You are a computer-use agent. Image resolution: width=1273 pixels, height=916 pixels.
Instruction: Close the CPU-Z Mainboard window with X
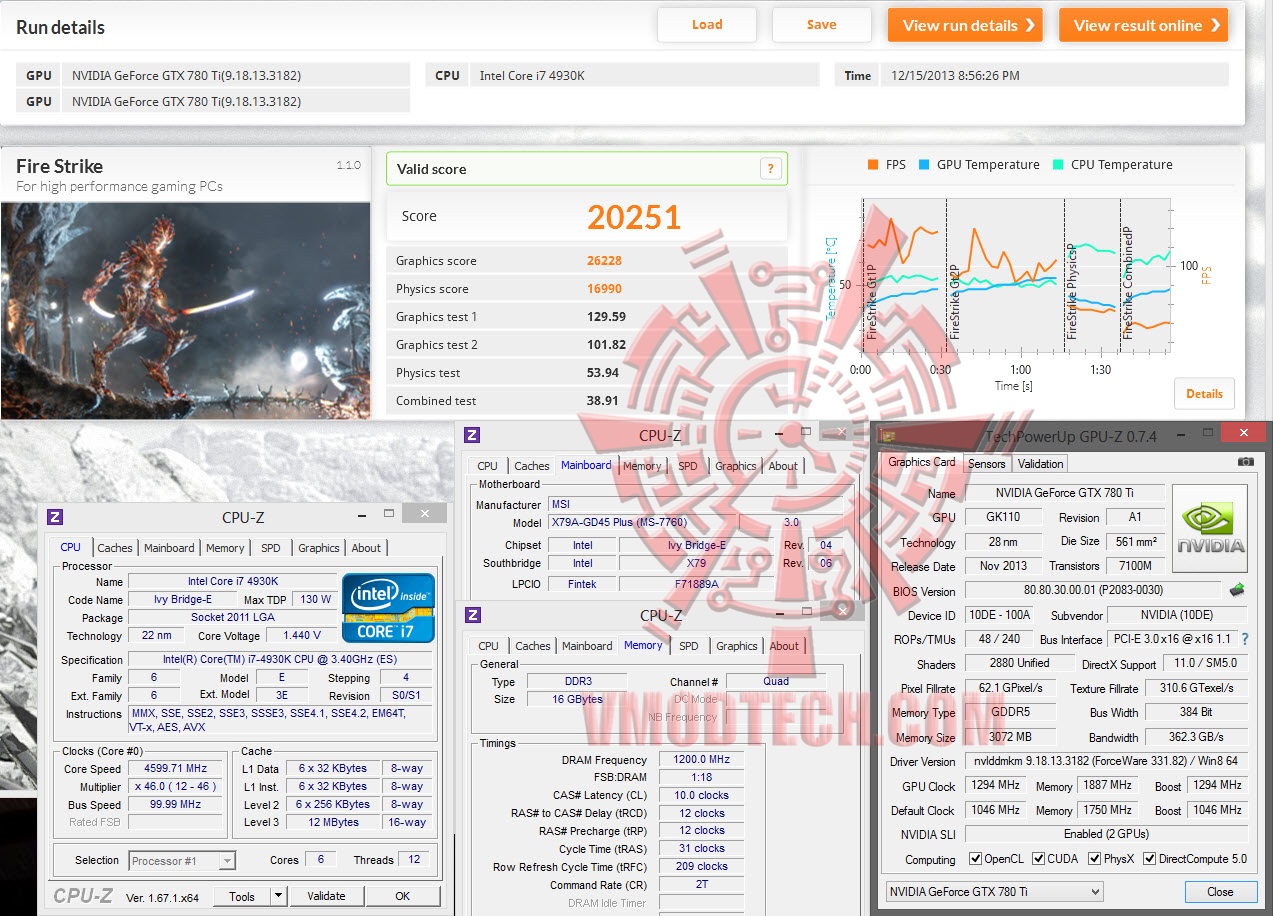[842, 431]
